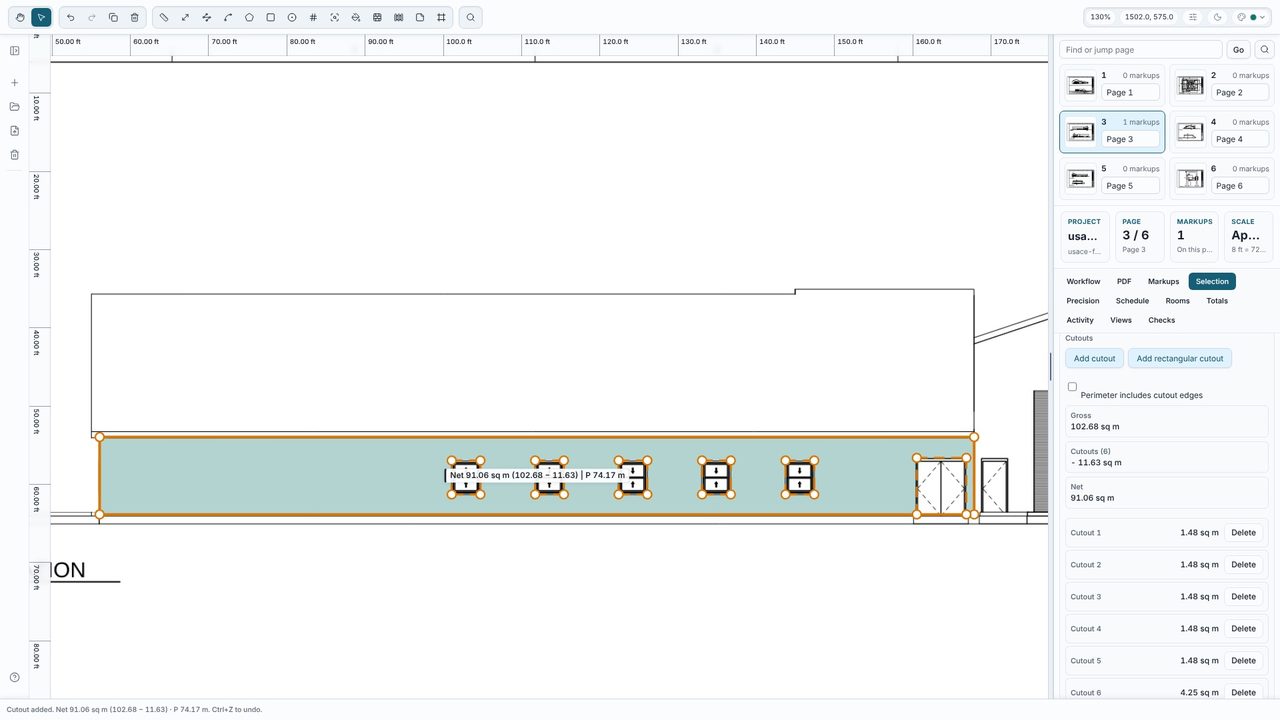The image size is (1280, 720).
Task: Open the search magnifier in the top toolbar
Action: pyautogui.click(x=470, y=17)
